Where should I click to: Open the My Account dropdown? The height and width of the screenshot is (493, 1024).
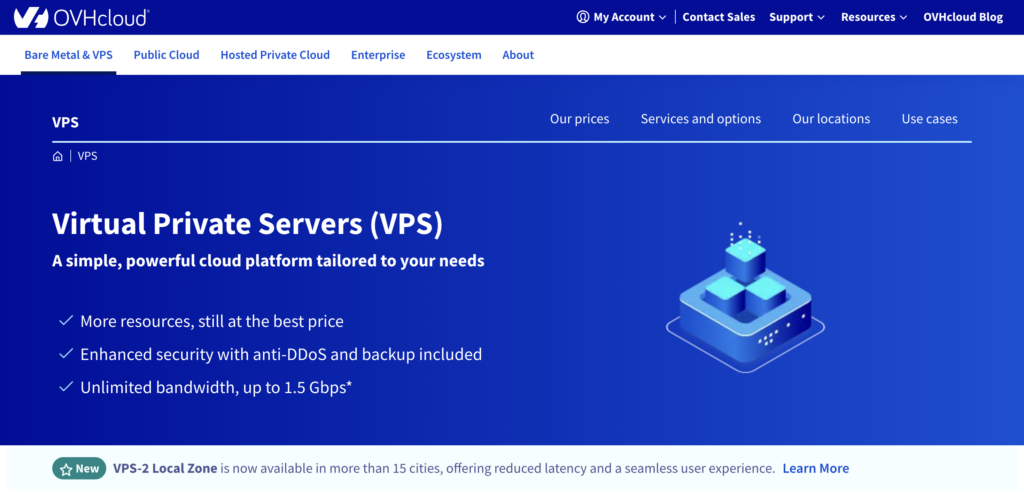pyautogui.click(x=621, y=18)
